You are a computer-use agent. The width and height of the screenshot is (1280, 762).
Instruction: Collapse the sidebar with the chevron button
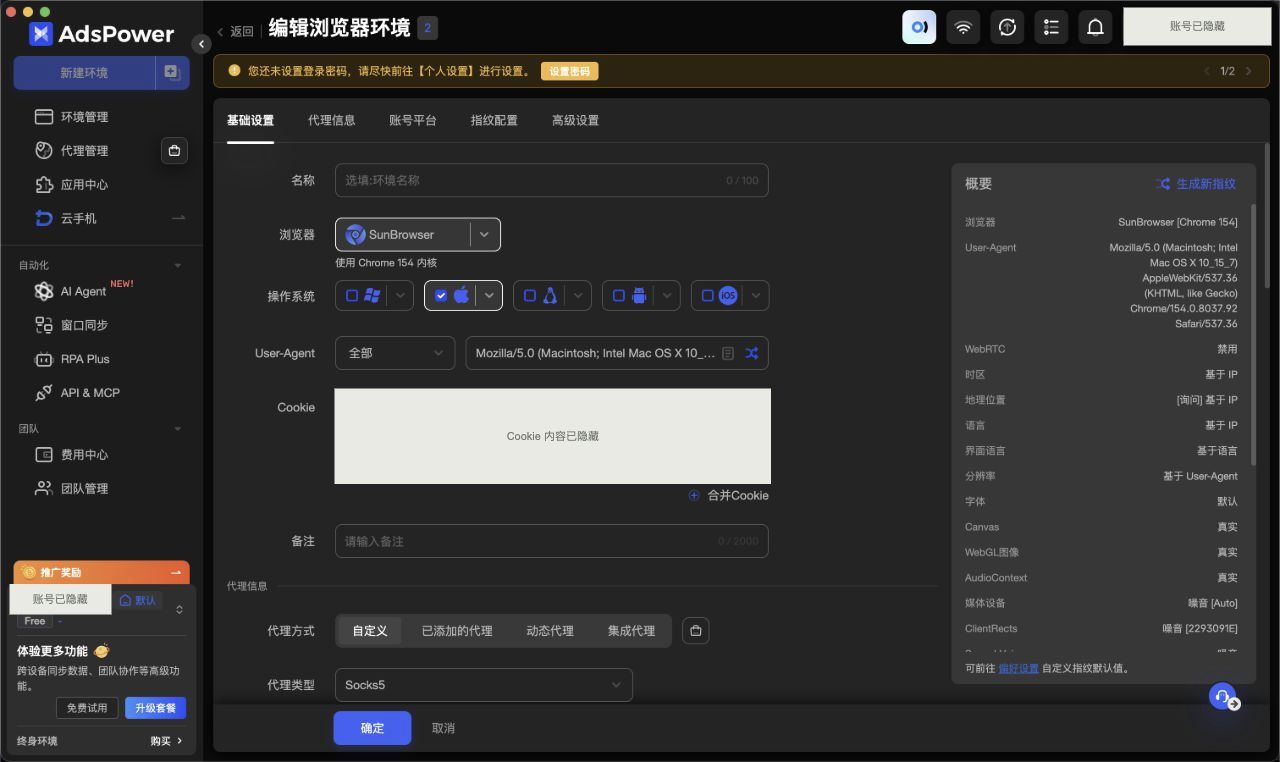click(x=201, y=44)
